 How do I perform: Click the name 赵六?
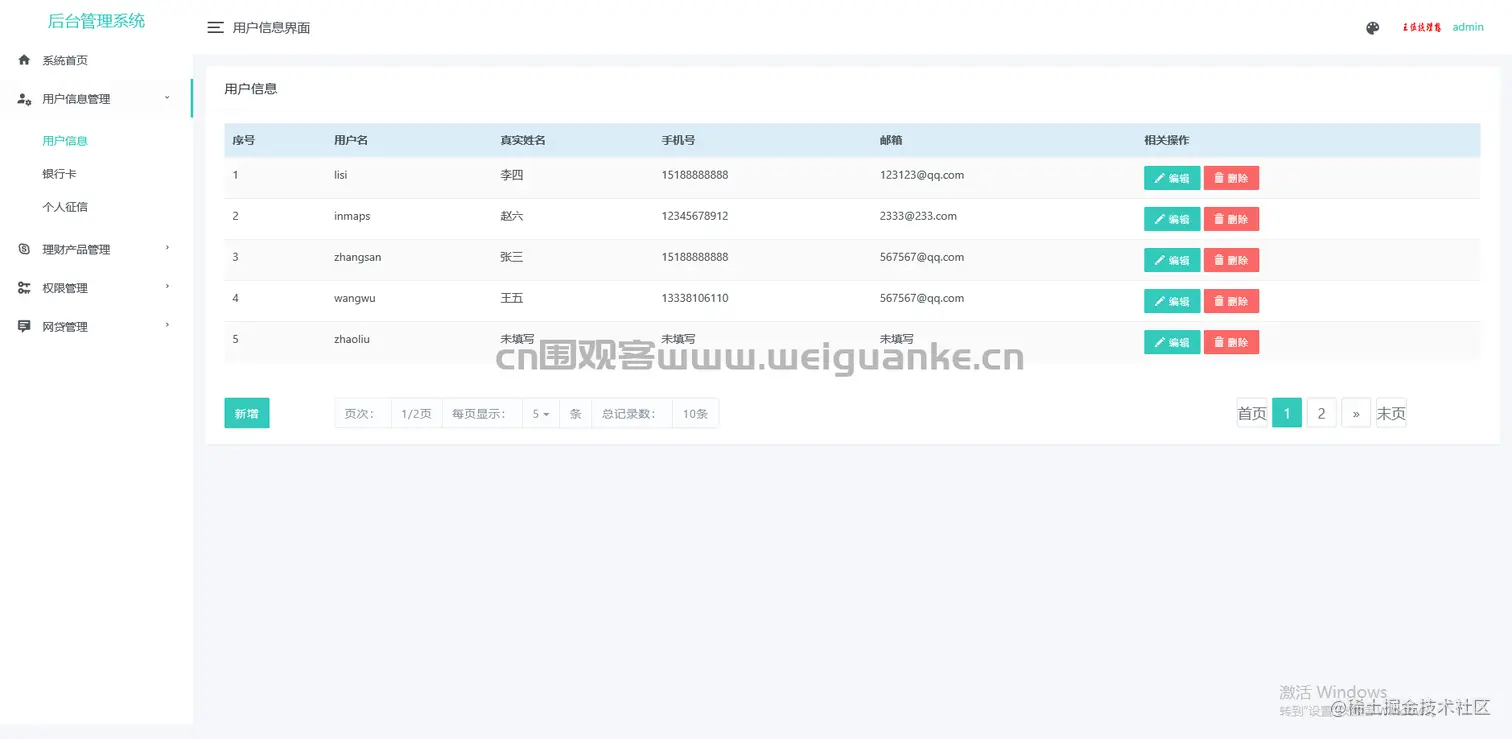point(512,216)
